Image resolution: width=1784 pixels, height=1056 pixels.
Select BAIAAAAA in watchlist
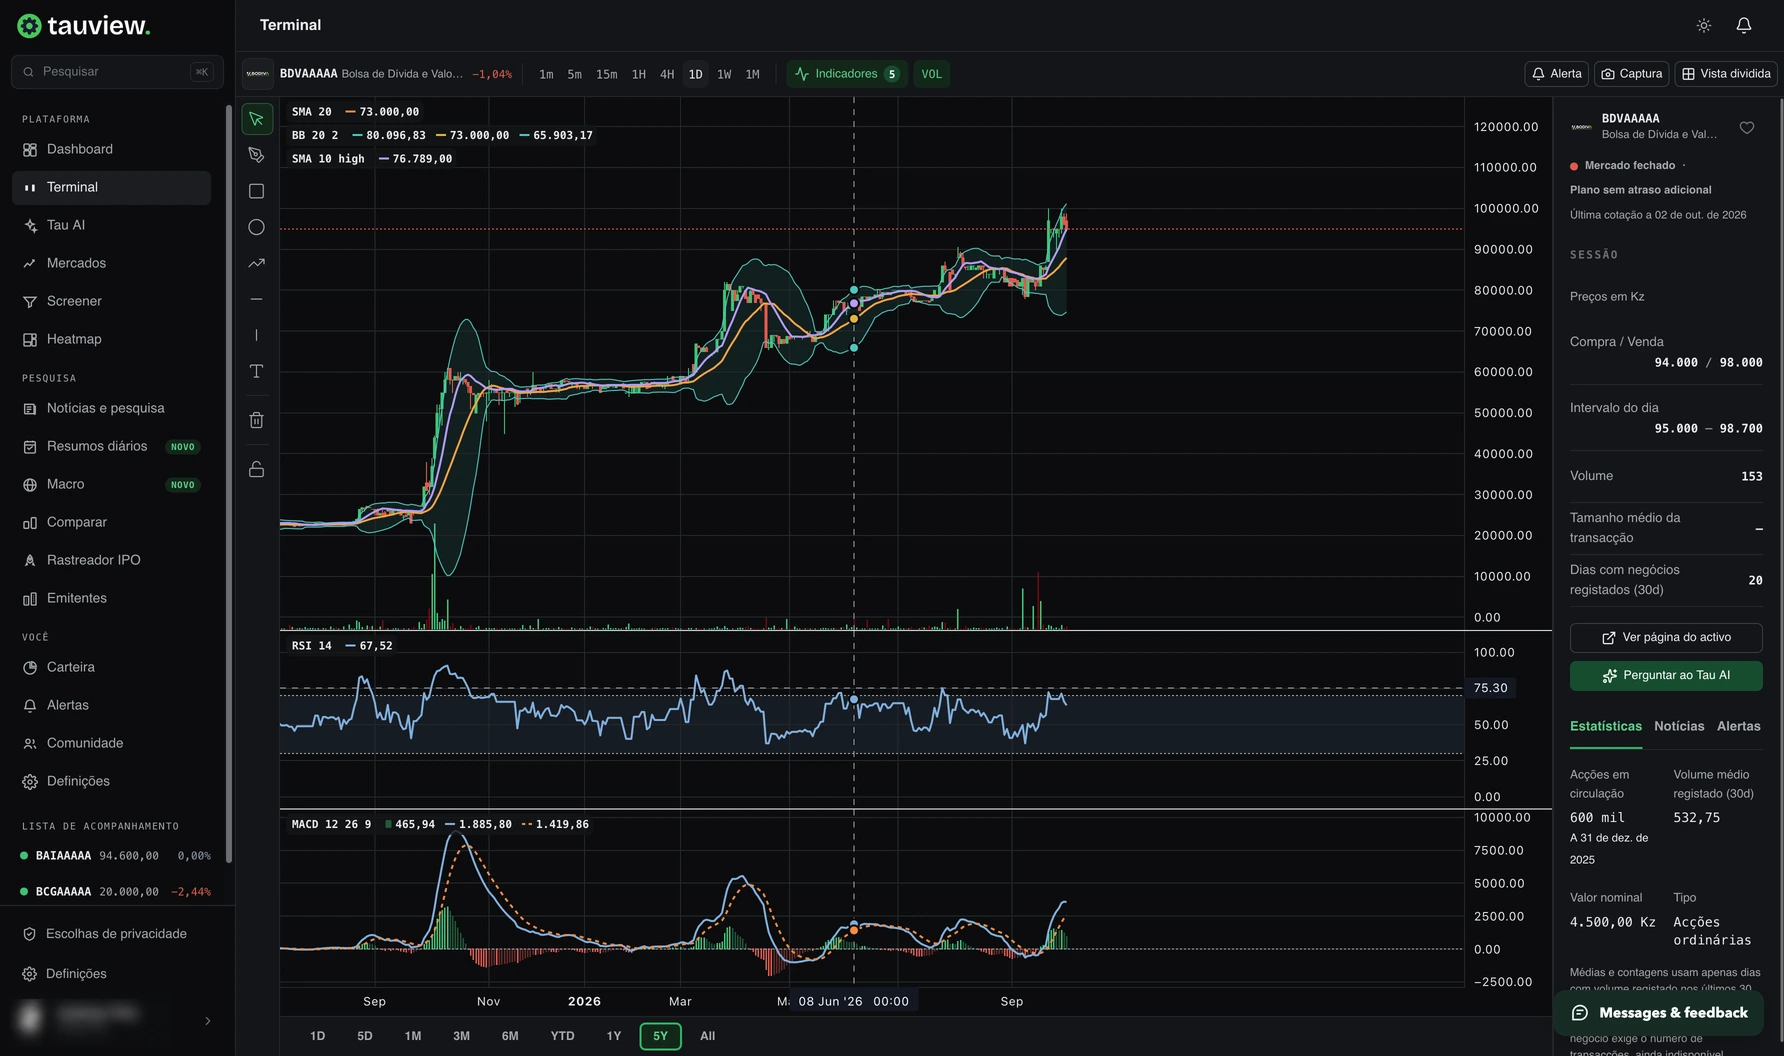point(116,856)
